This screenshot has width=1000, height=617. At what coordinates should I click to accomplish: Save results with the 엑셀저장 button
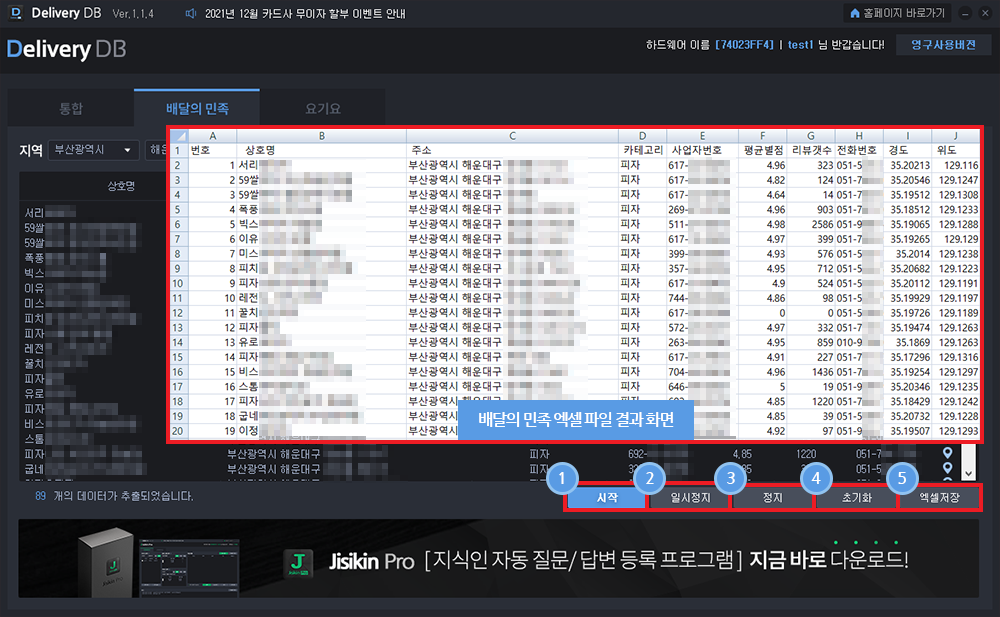[x=939, y=497]
